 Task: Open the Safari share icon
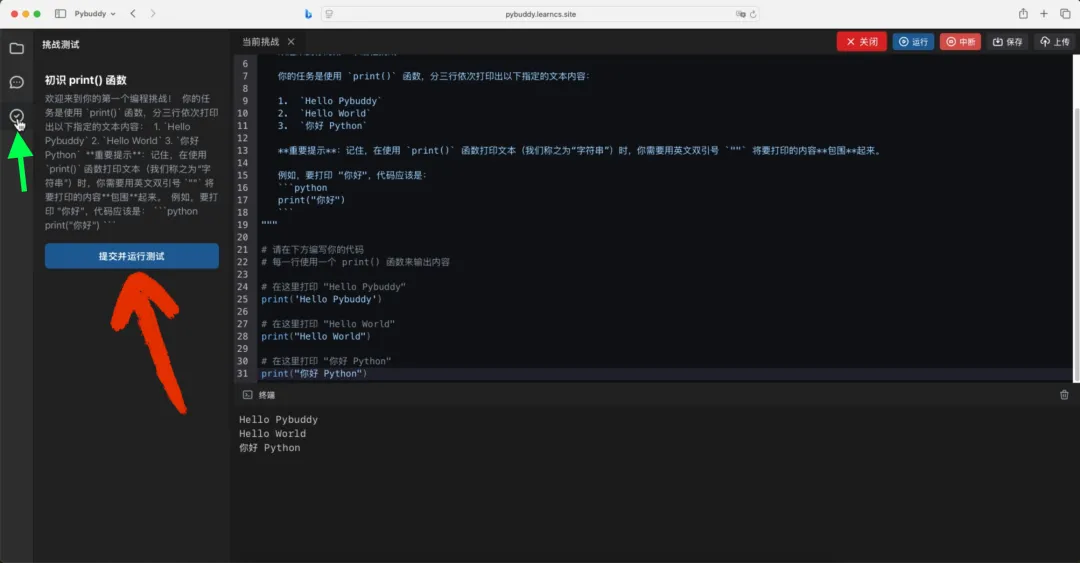tap(1024, 14)
